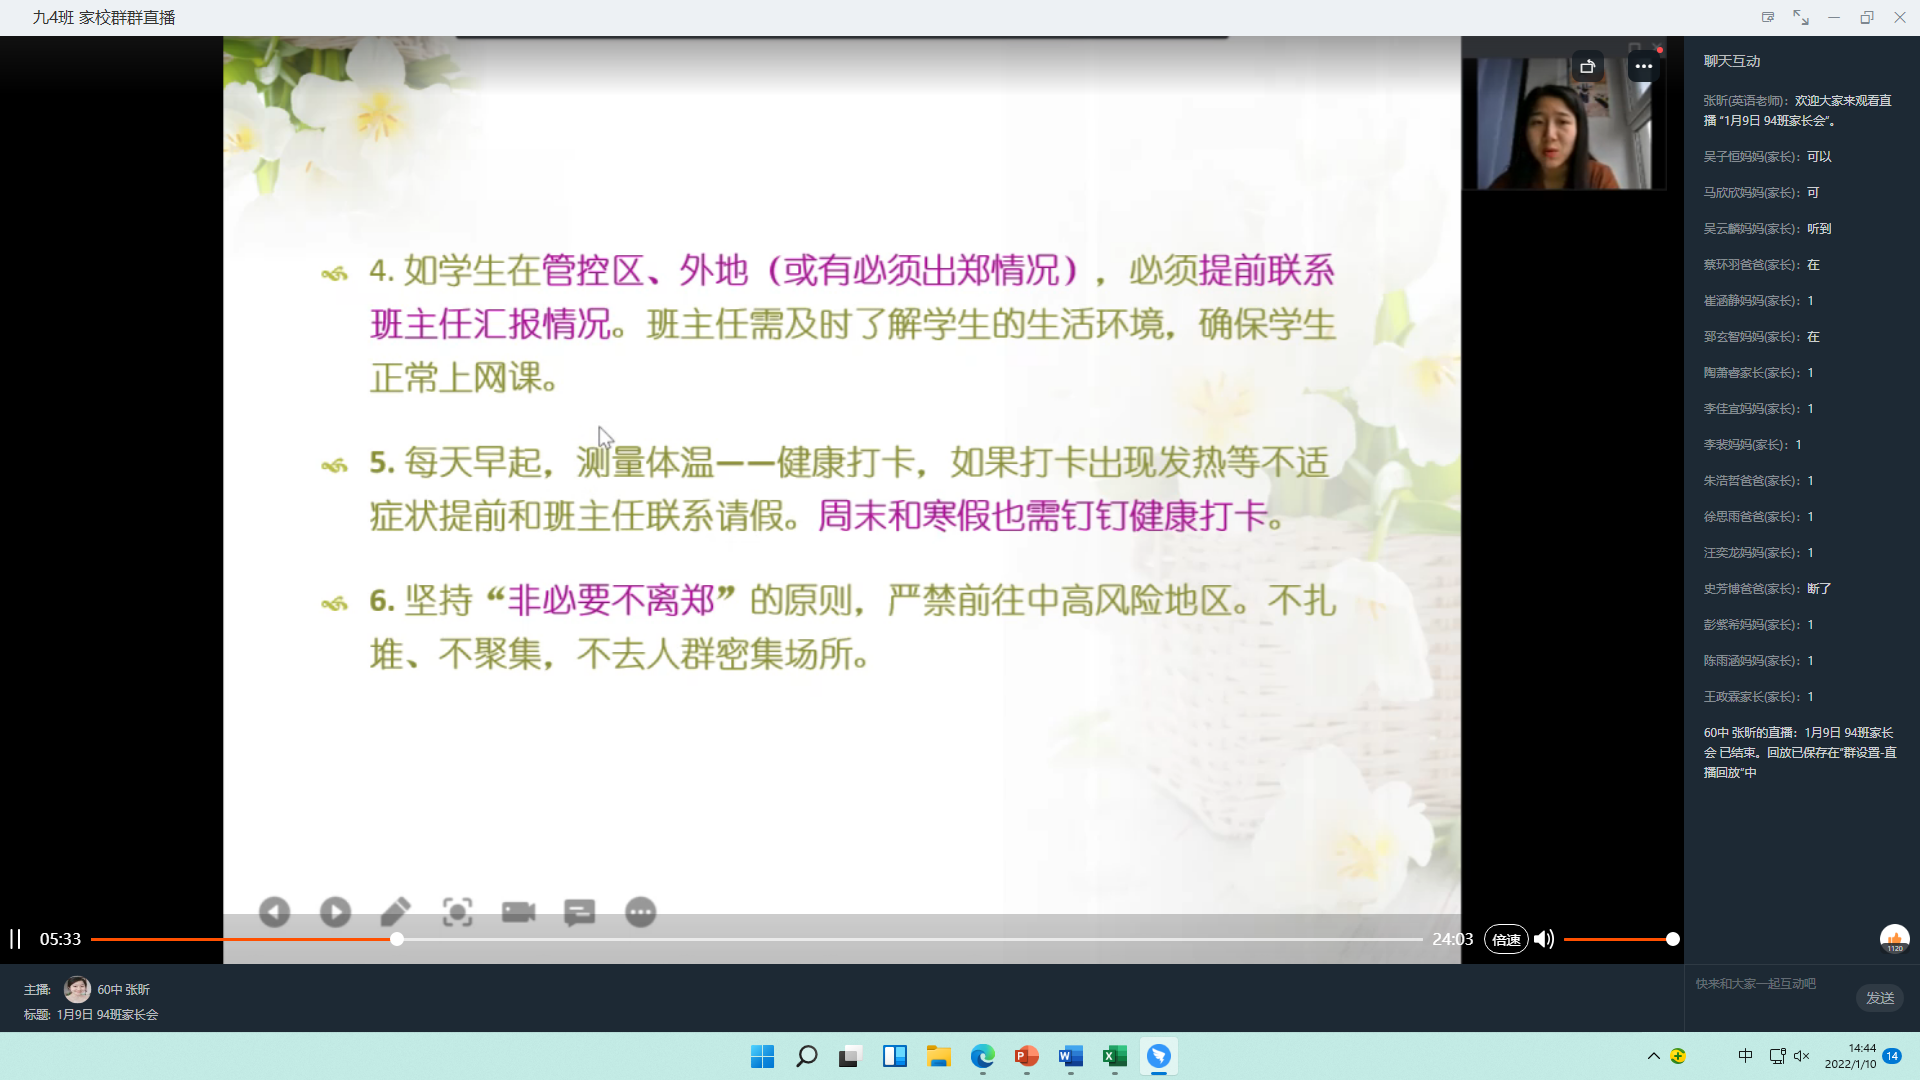The height and width of the screenshot is (1080, 1920).
Task: Select the pen annotation tool
Action: (396, 912)
